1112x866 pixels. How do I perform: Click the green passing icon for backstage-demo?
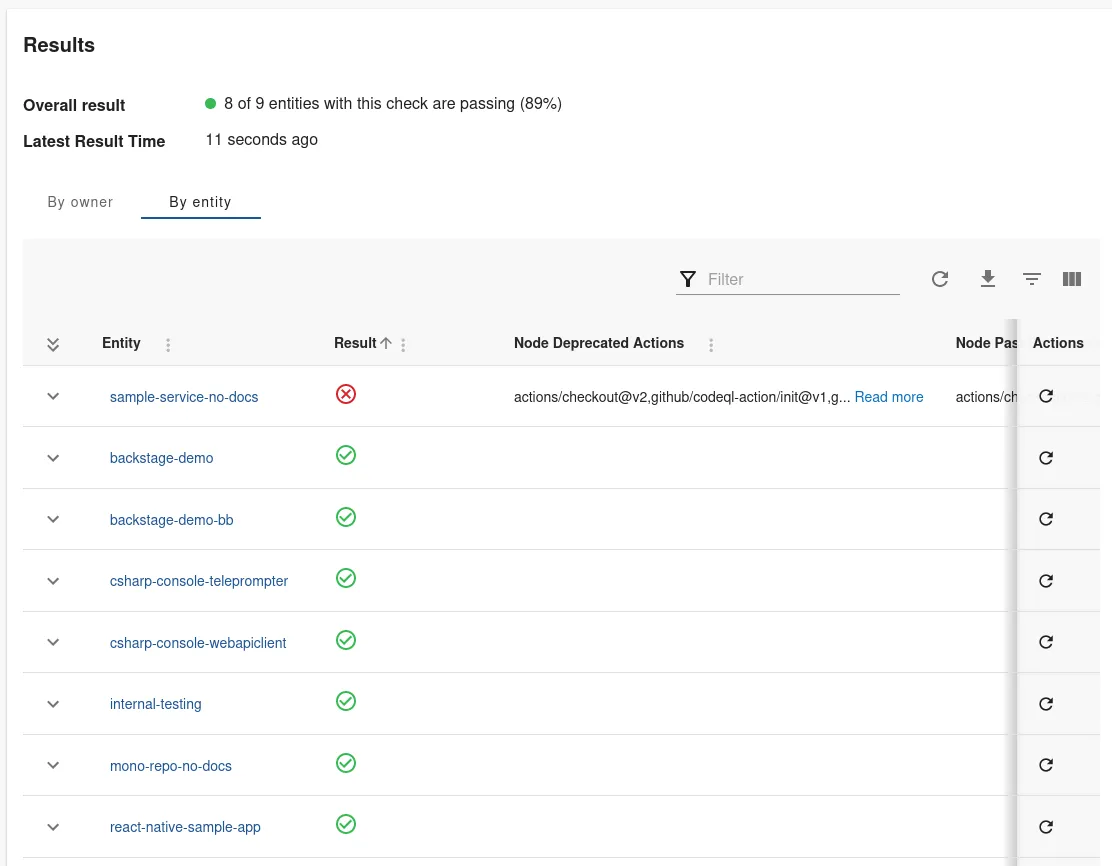point(346,455)
